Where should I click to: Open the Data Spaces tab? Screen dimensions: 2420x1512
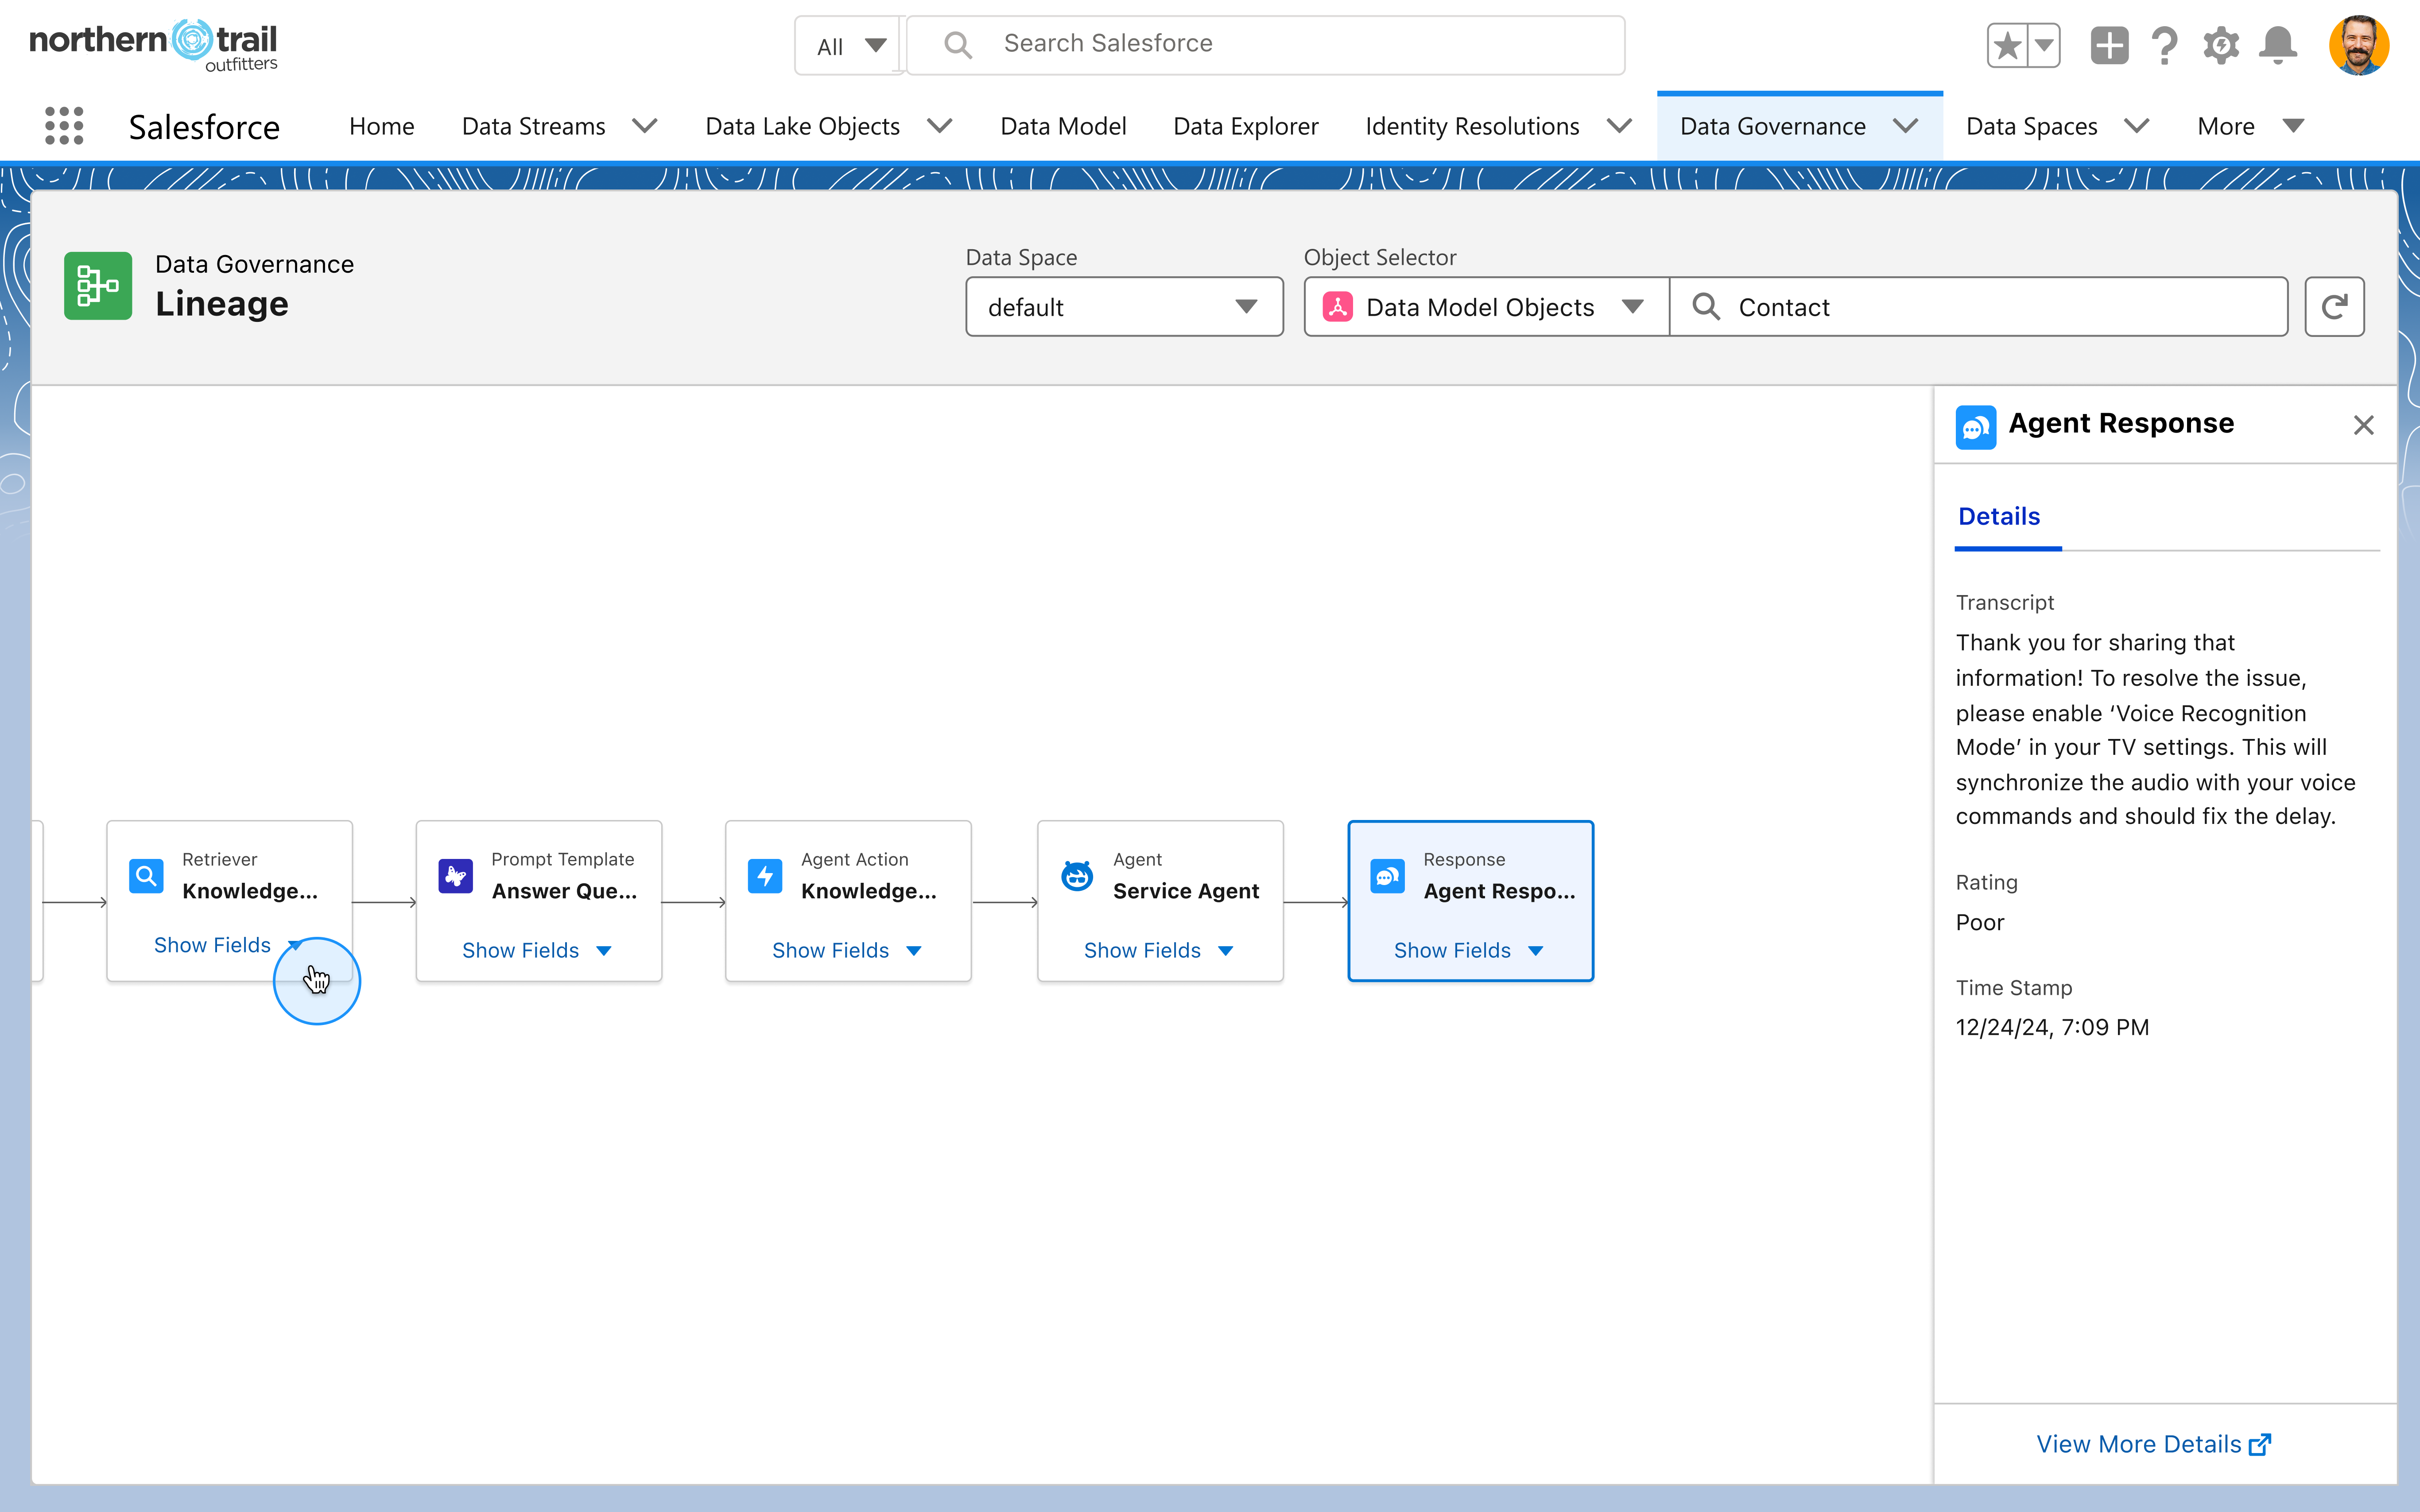click(x=2031, y=126)
